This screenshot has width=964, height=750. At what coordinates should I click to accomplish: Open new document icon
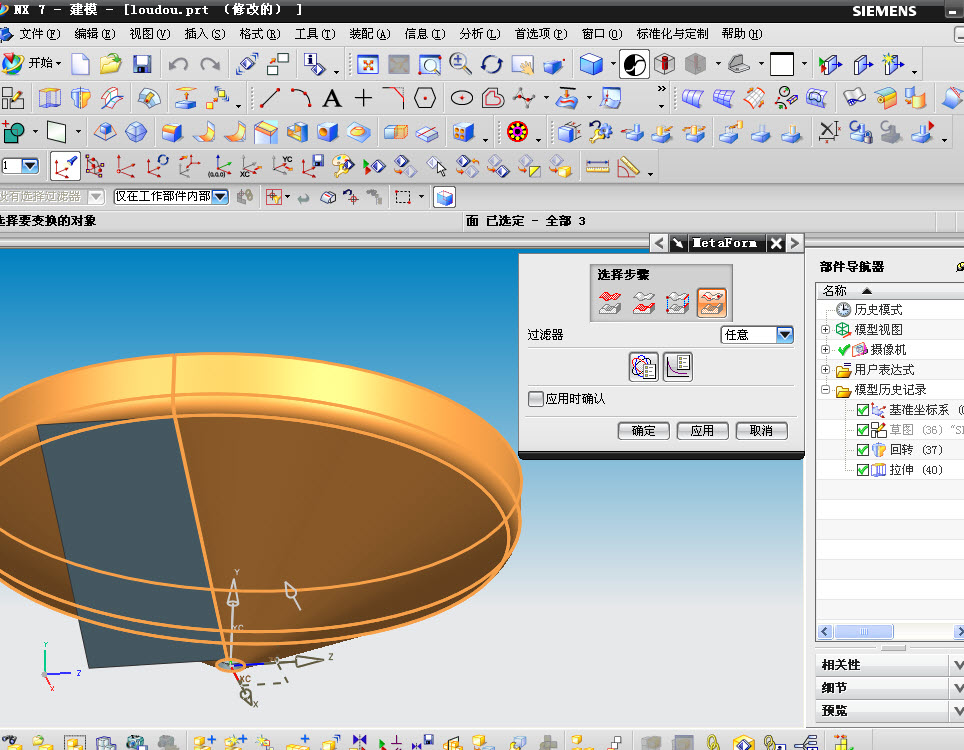pos(80,65)
